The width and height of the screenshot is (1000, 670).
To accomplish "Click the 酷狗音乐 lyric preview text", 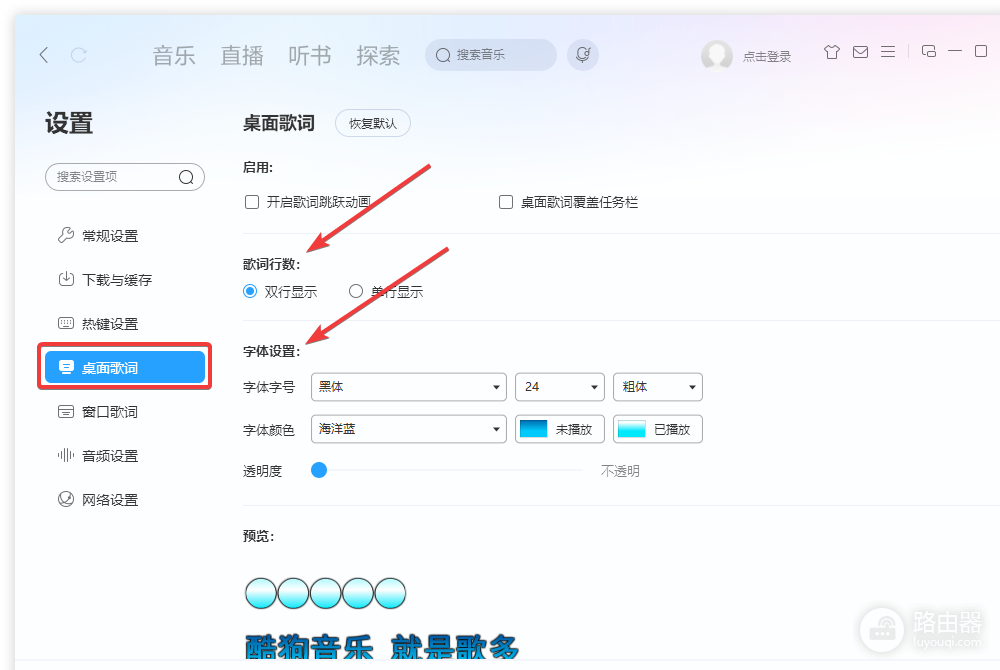I will (x=309, y=646).
